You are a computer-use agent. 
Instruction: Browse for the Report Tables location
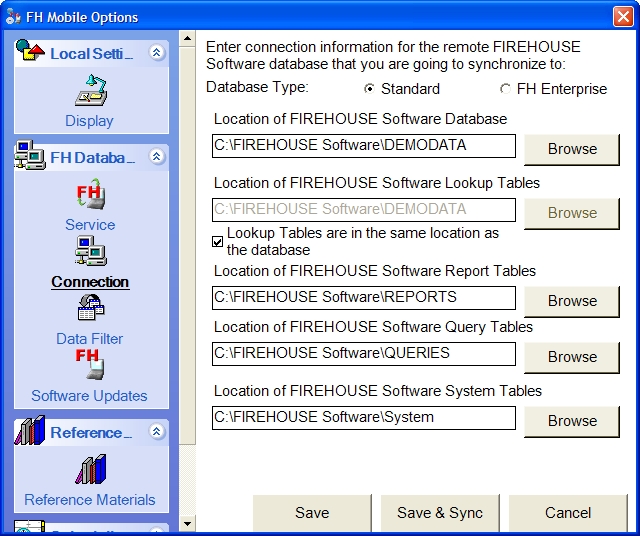(572, 301)
